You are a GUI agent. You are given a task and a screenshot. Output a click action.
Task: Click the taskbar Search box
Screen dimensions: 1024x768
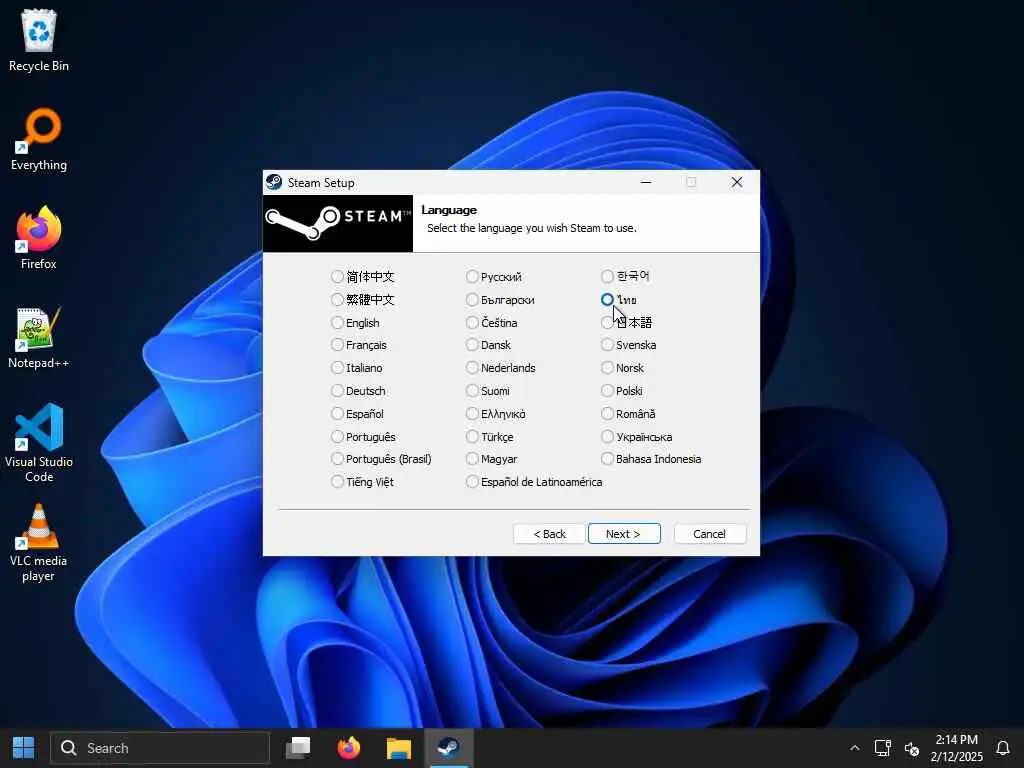[160, 748]
